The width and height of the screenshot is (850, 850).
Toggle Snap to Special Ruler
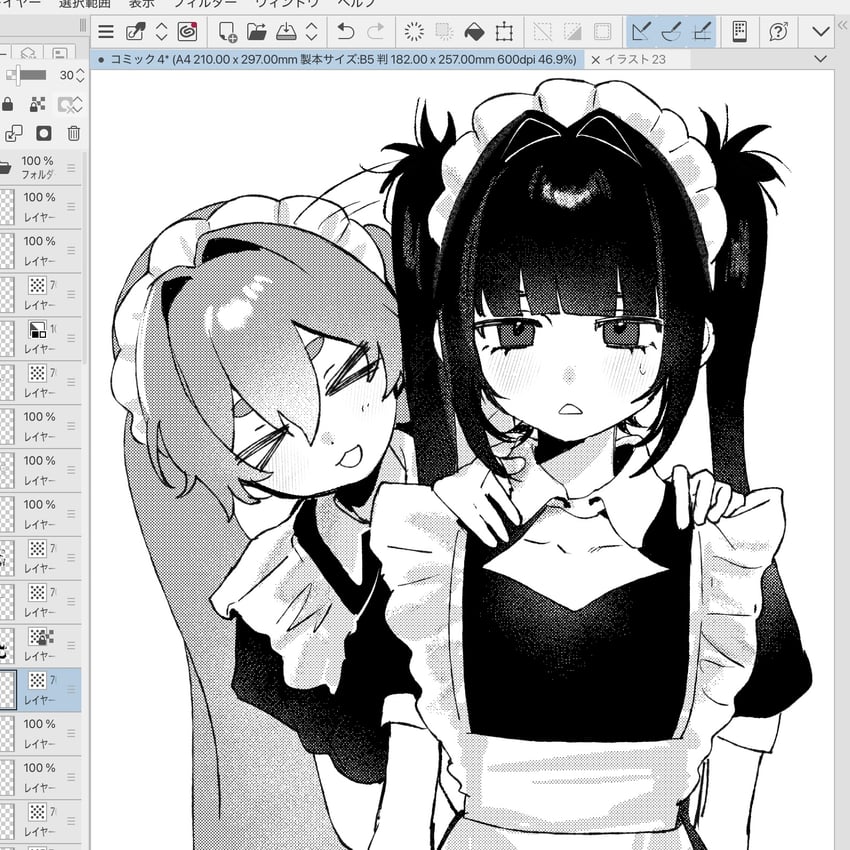tap(672, 31)
